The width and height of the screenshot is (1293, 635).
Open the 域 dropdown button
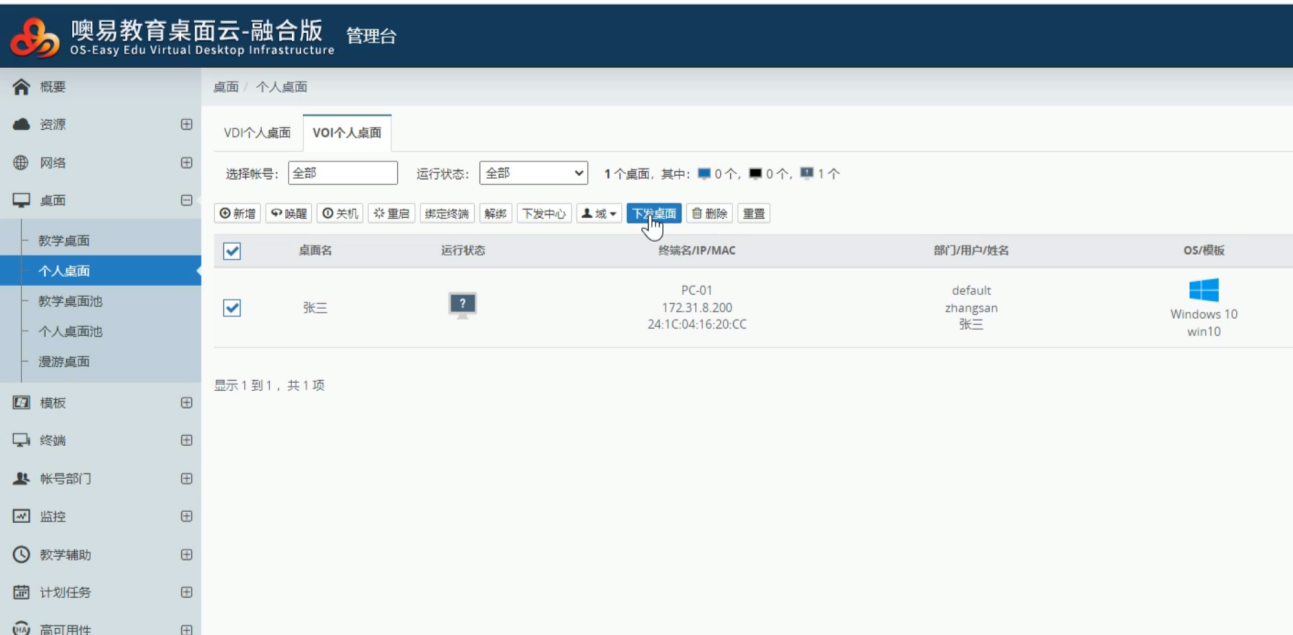coord(599,214)
